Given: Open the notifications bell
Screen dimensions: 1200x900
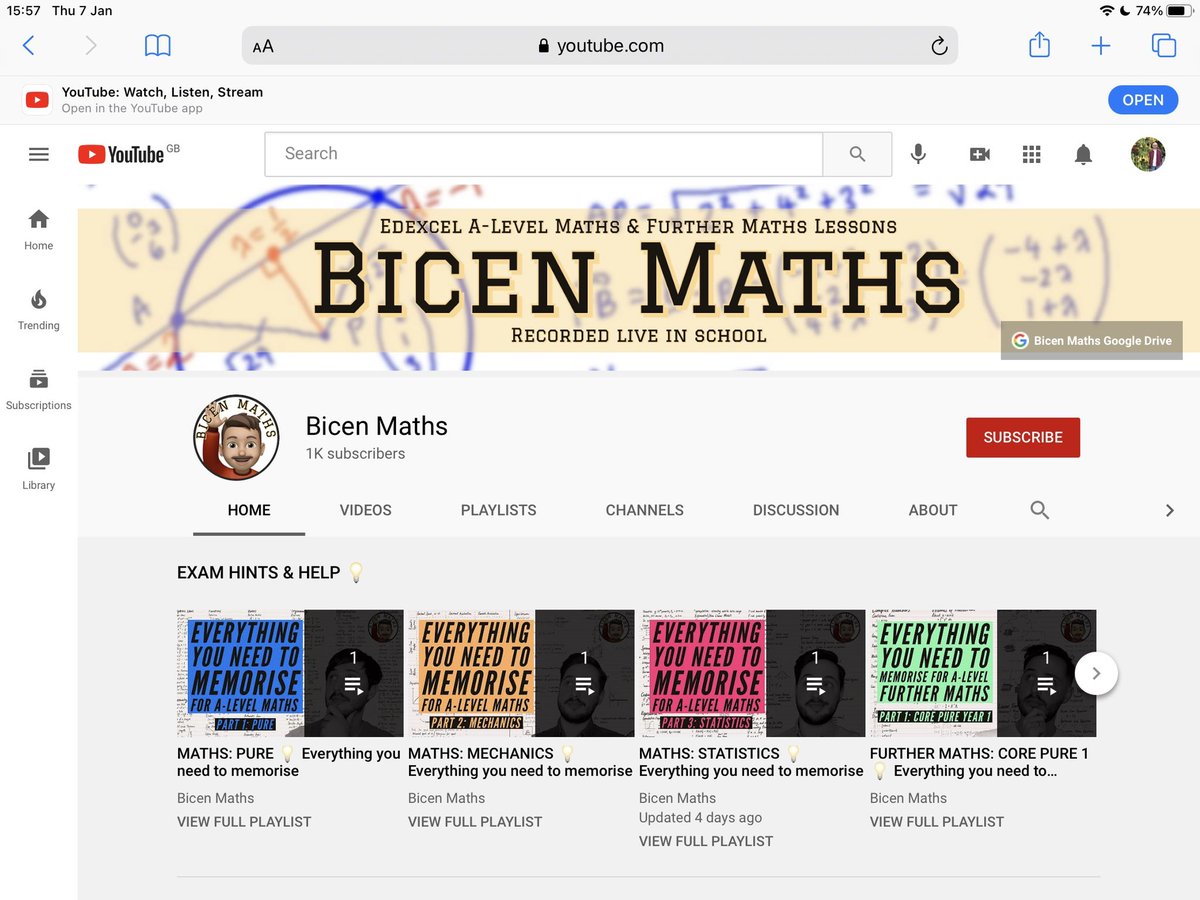Looking at the screenshot, I should coord(1083,154).
